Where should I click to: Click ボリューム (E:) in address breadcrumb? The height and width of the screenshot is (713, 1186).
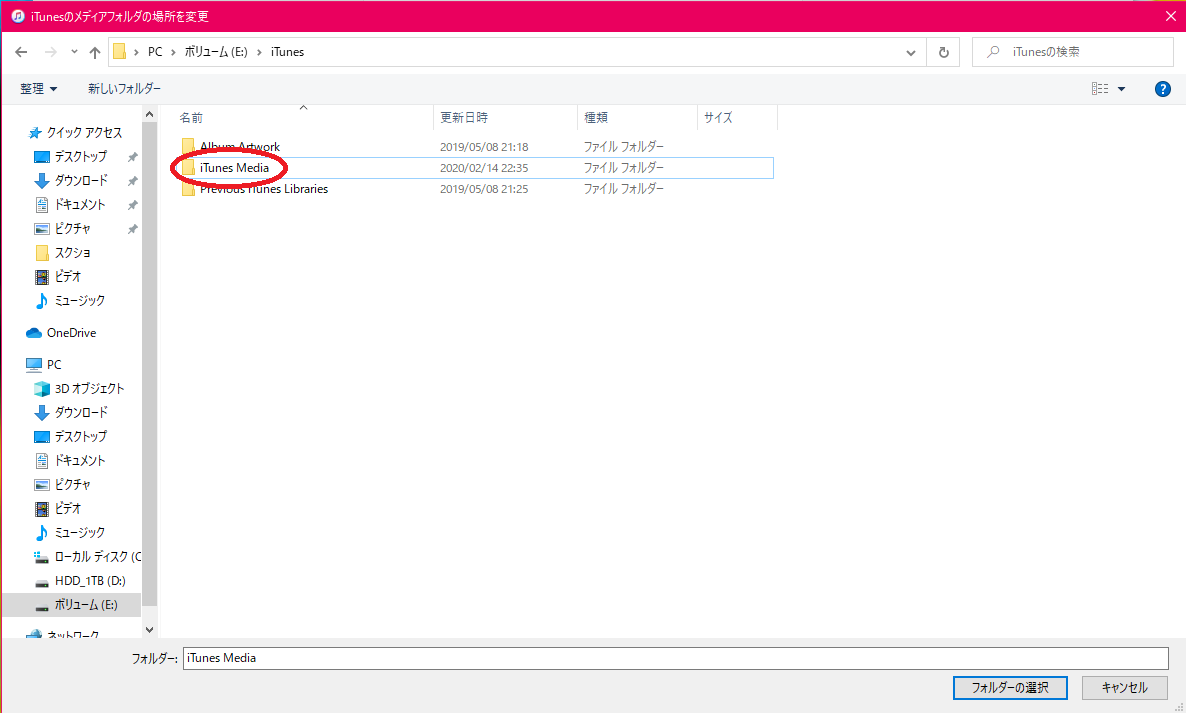(216, 52)
